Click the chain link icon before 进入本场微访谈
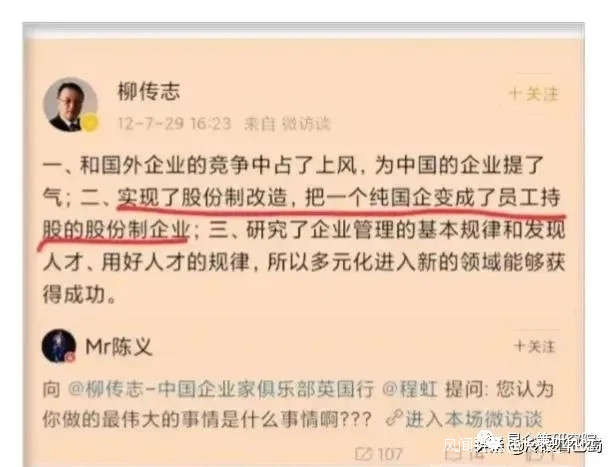 [x=394, y=418]
